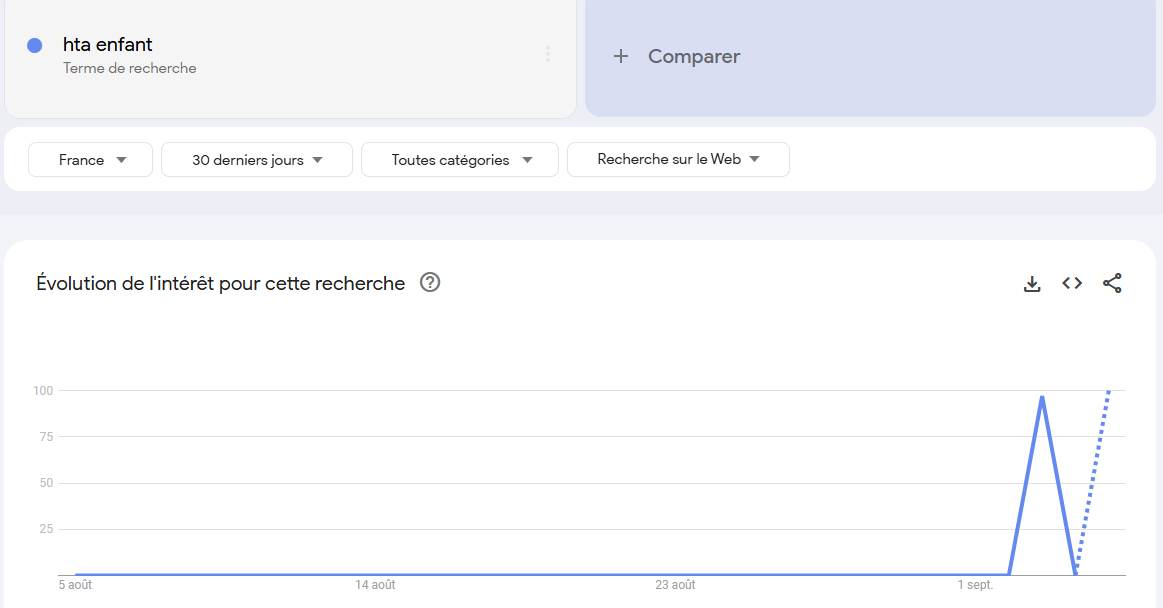1163x608 pixels.
Task: Open the more options menu for hta enfant
Action: point(547,54)
